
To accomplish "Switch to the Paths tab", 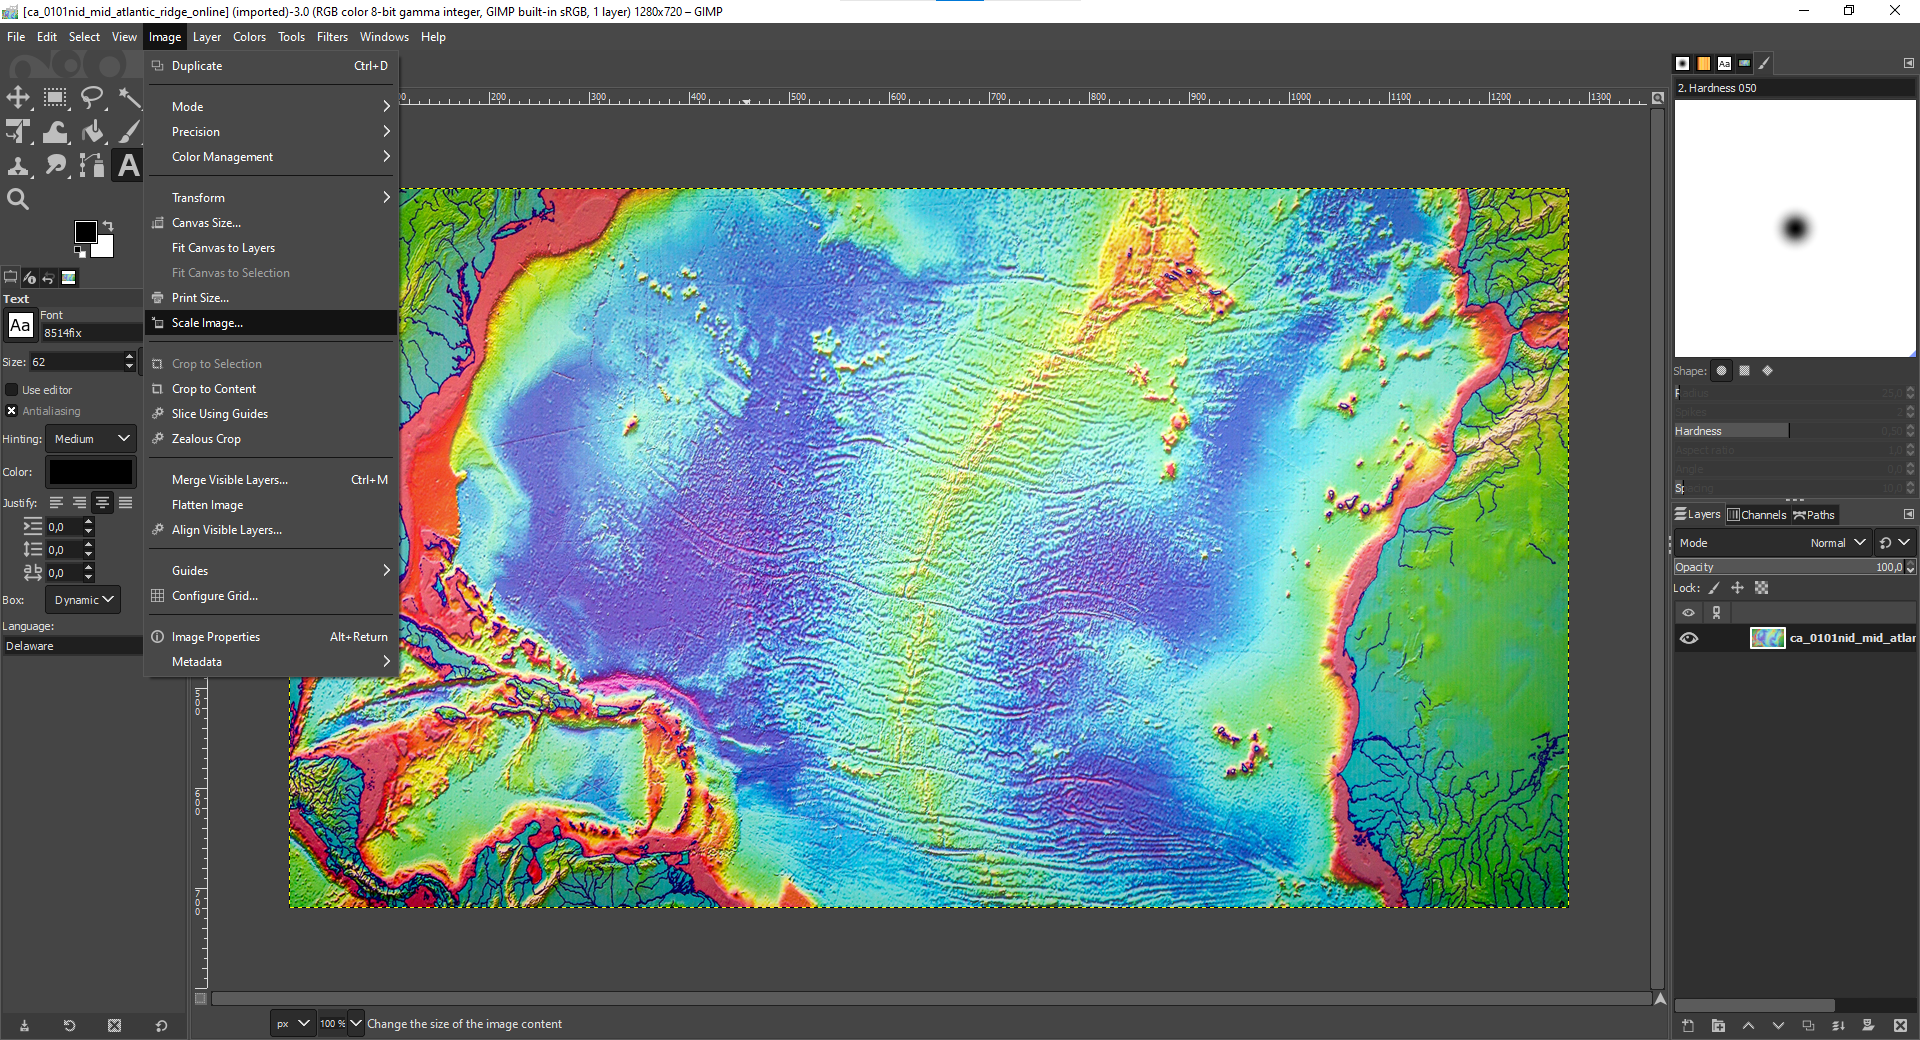I will (1814, 515).
